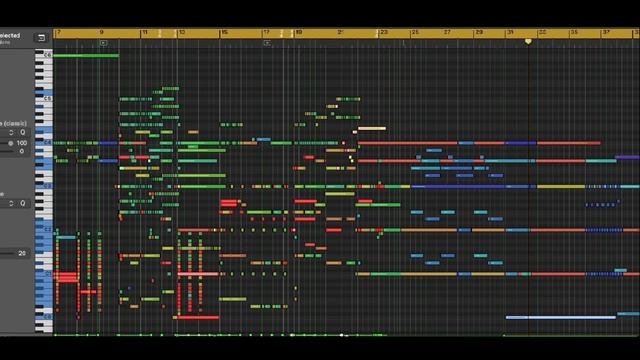Click bar 13 in the ruler

(x=182, y=32)
